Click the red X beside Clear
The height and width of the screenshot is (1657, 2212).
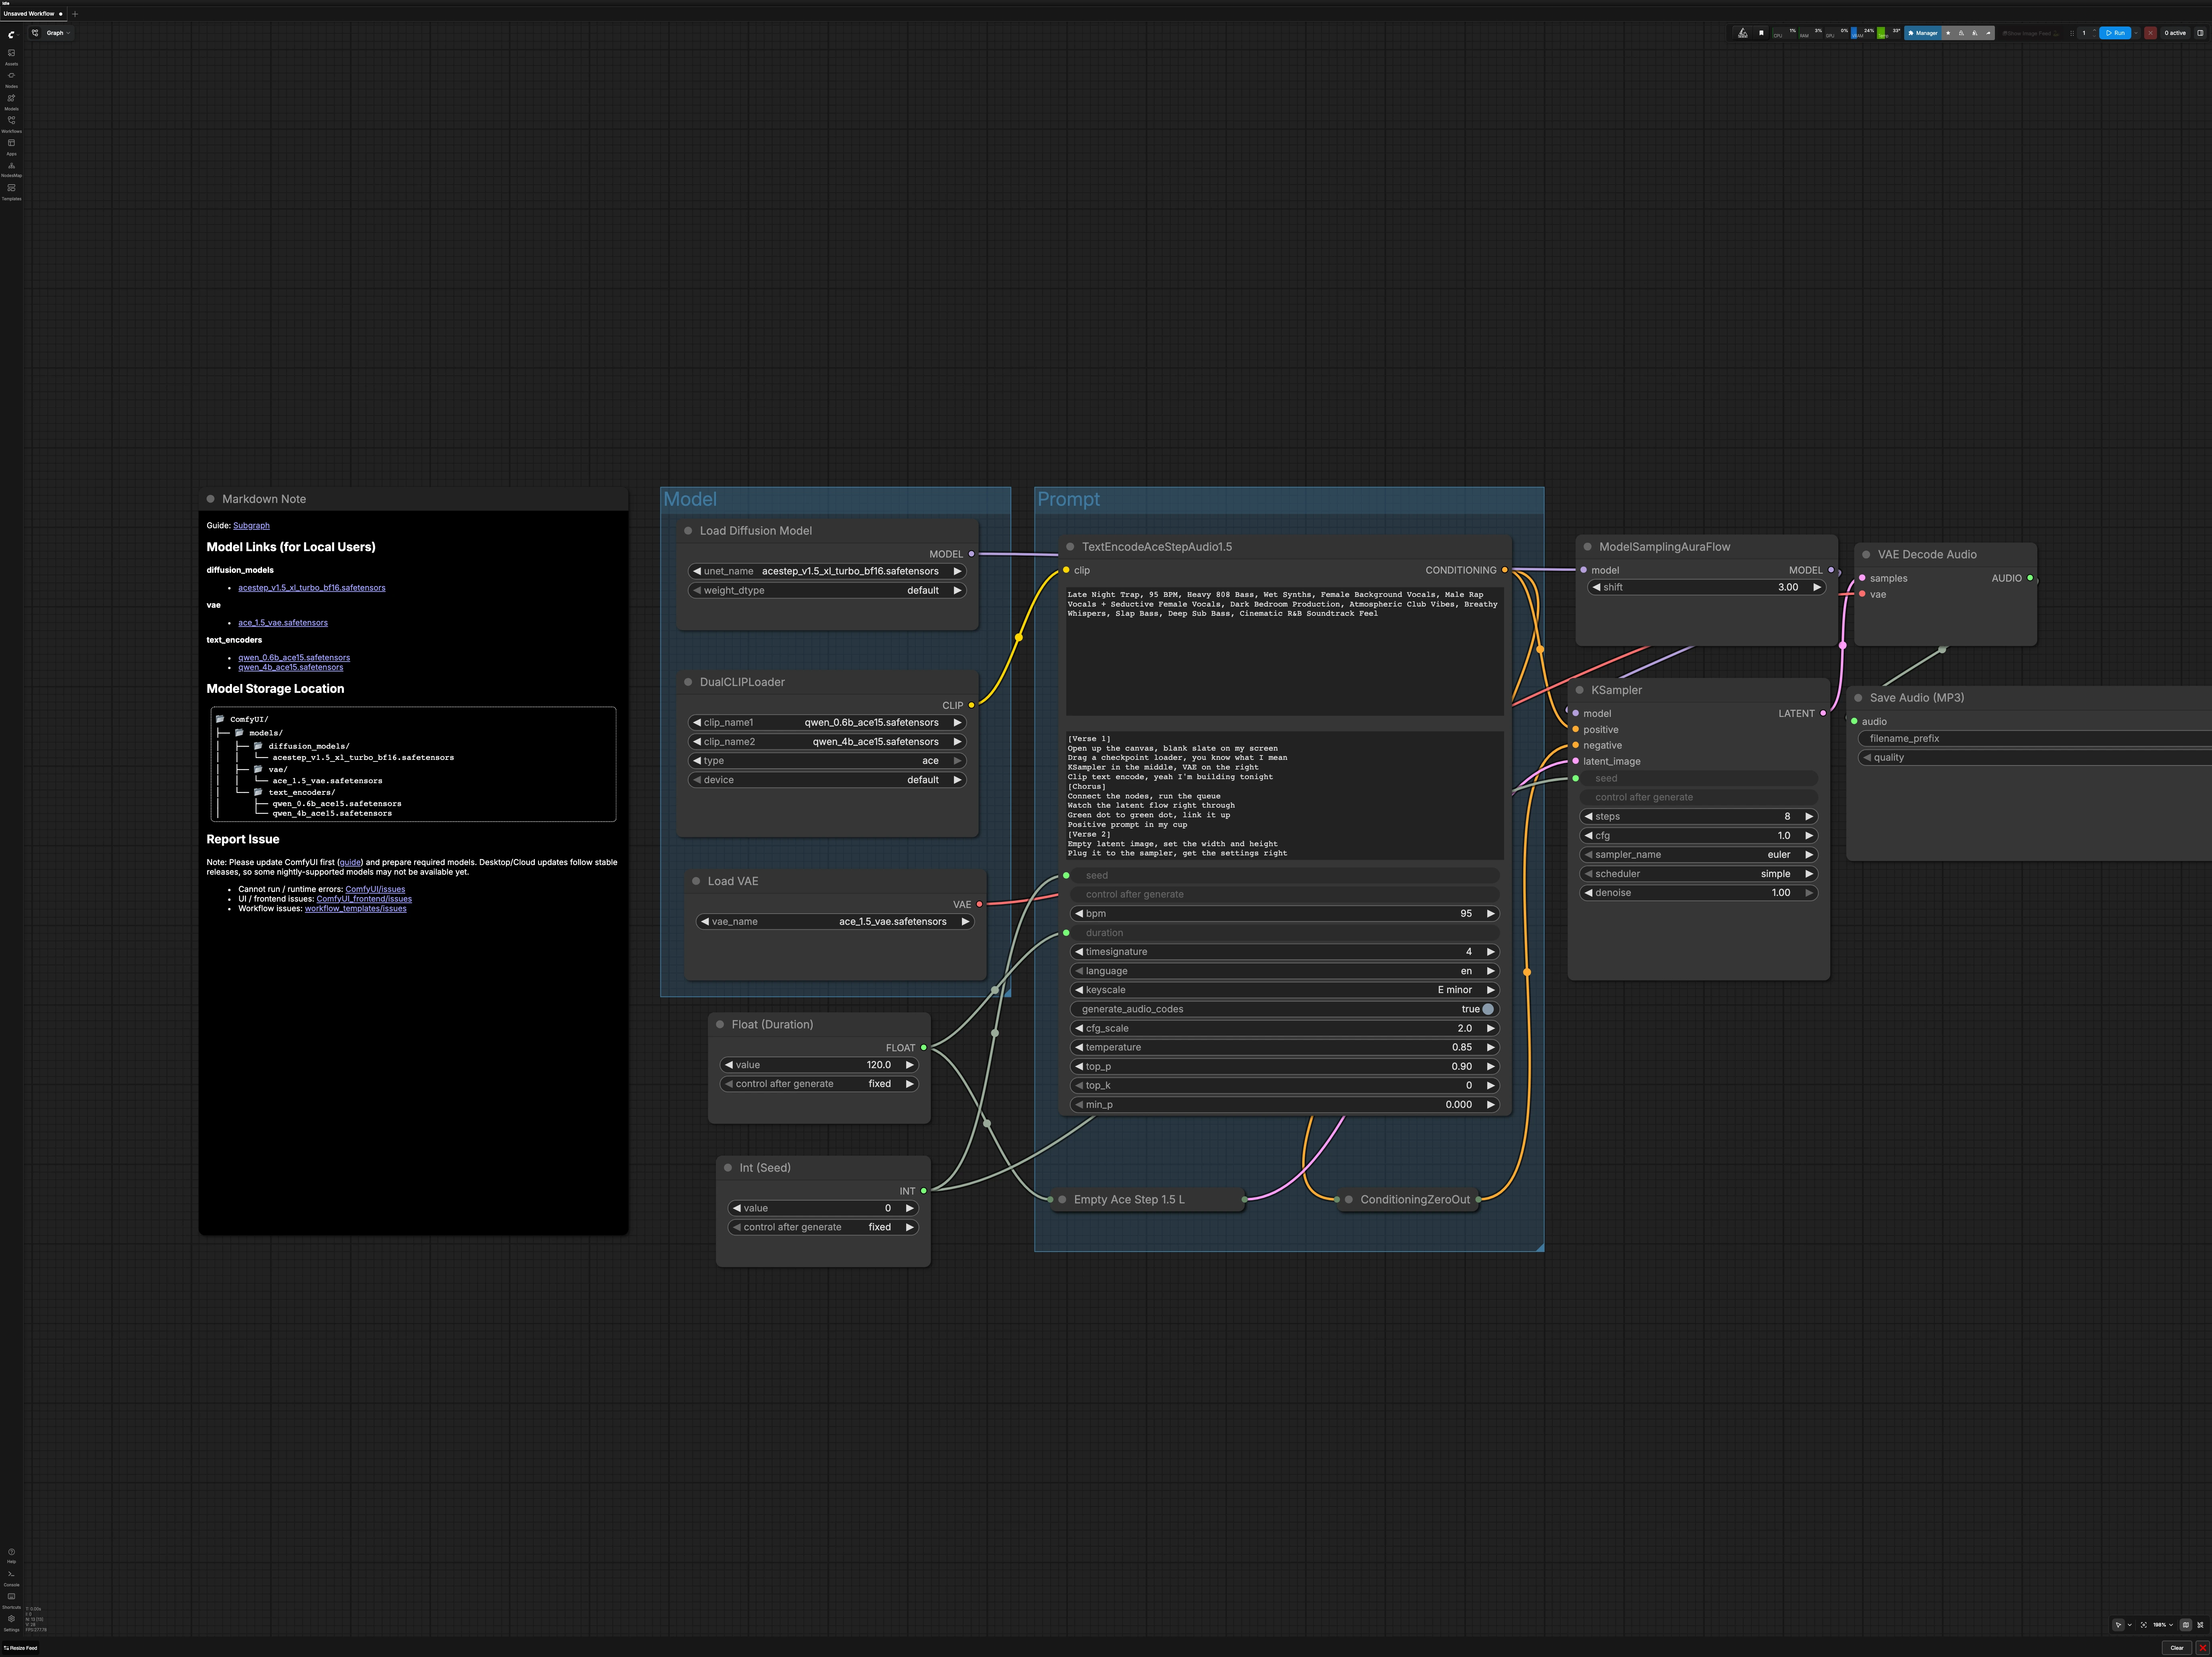point(2203,1648)
